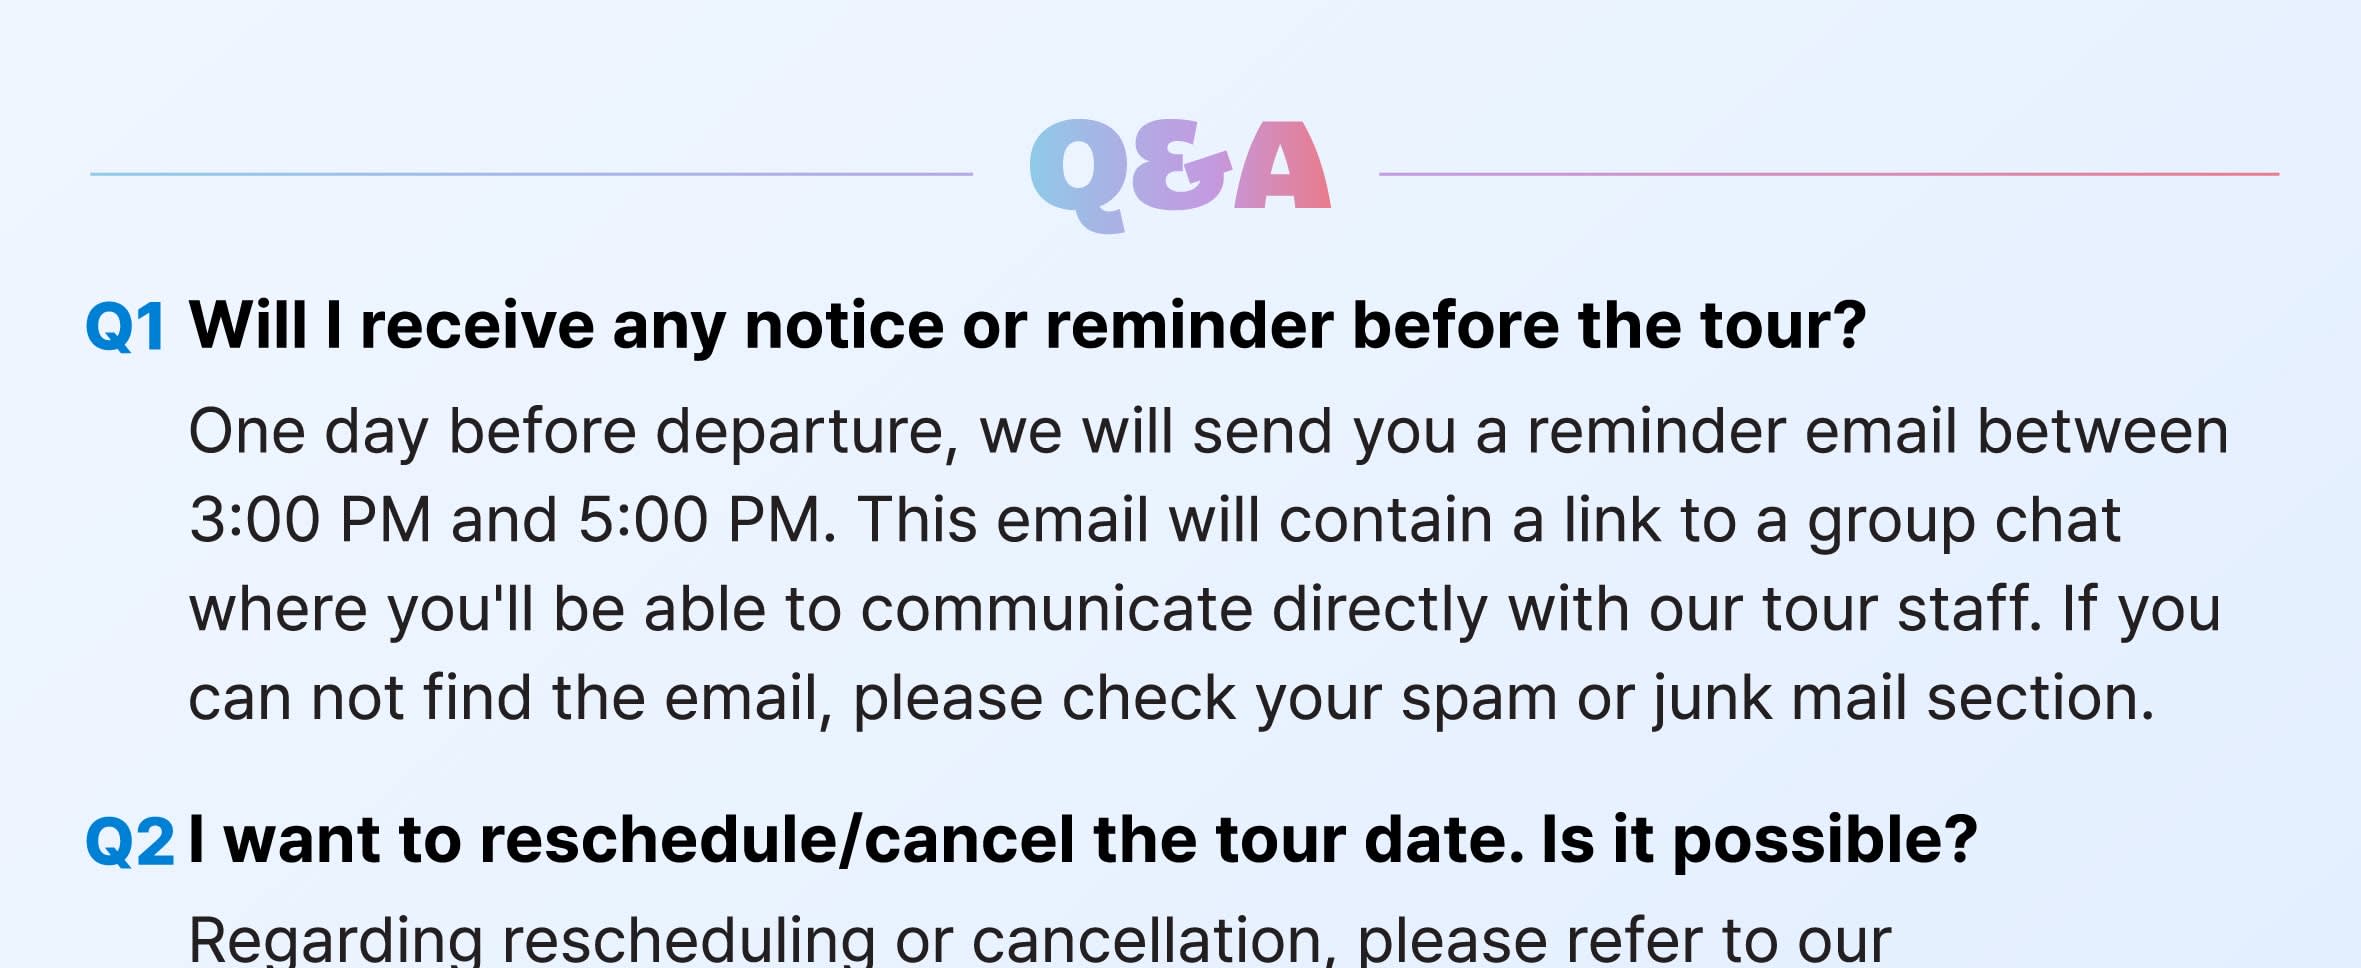Click the word "possible?" in Q2
Viewport: 2361px width, 968px height.
pyautogui.click(x=1824, y=839)
